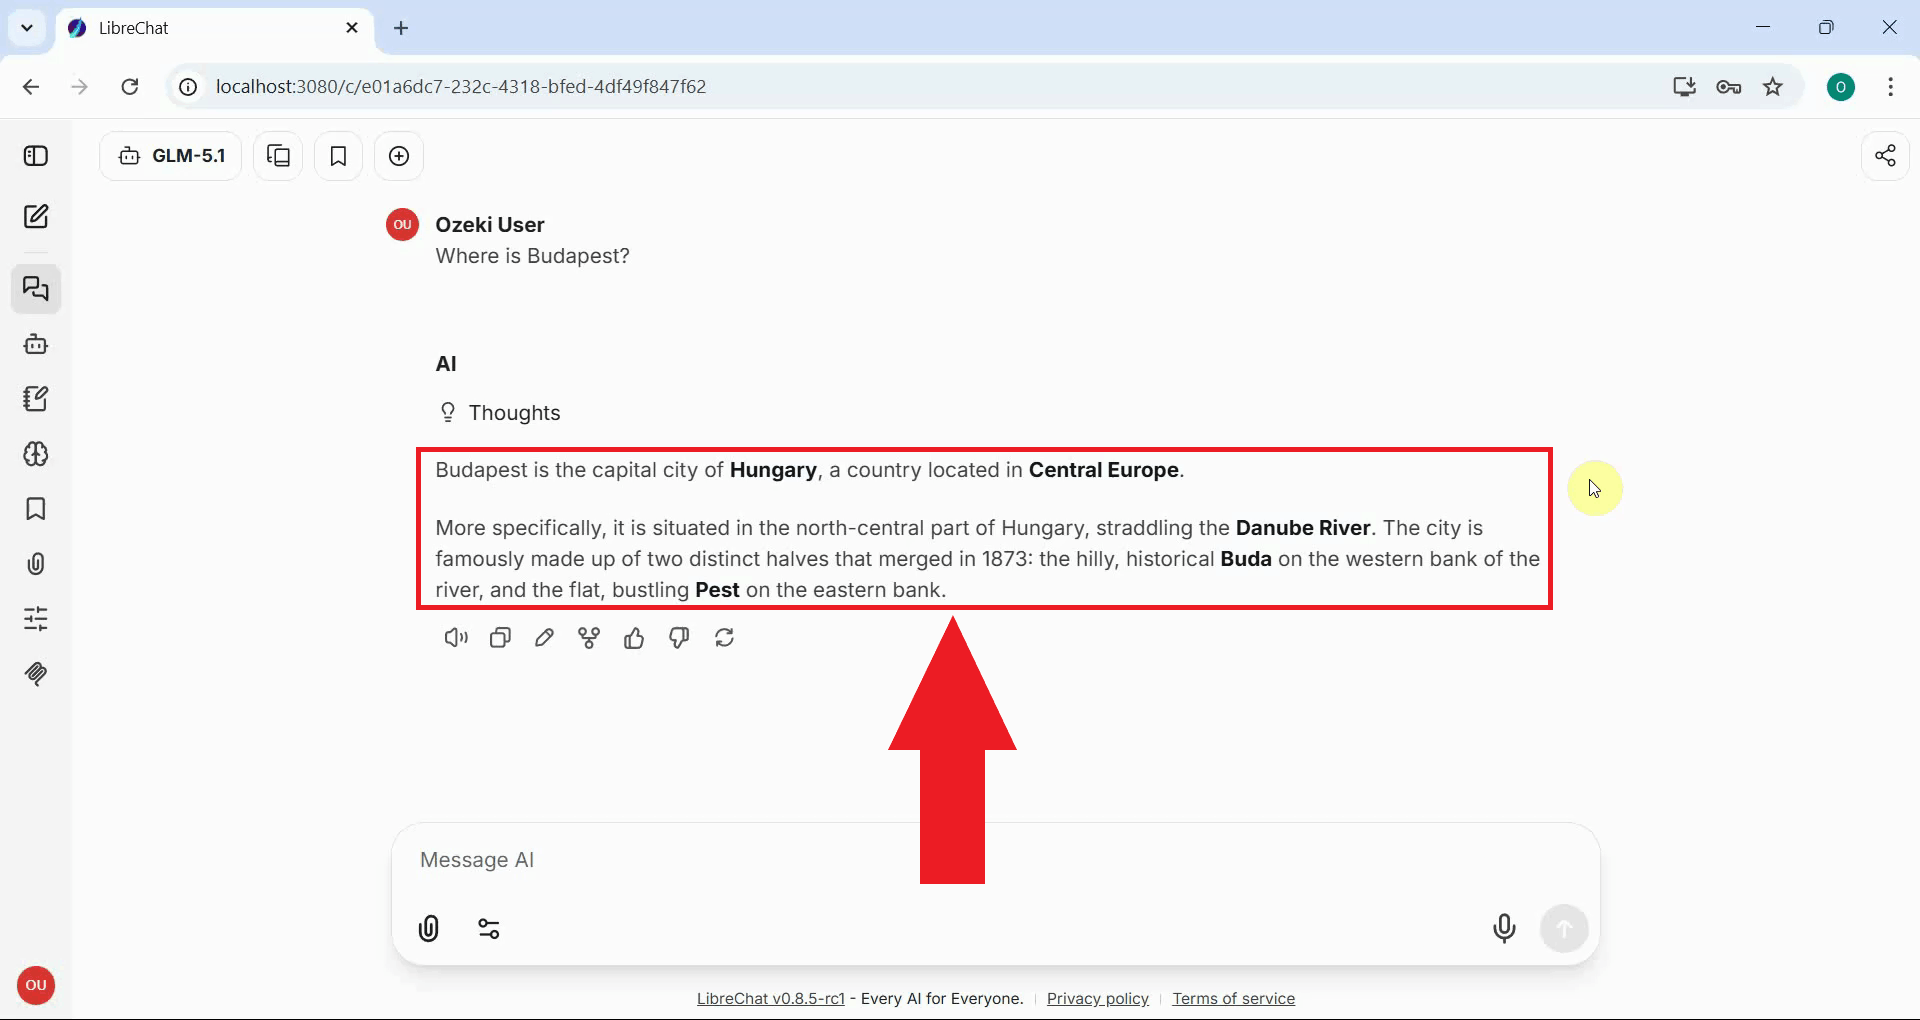Start voice input with the microphone

tap(1503, 929)
